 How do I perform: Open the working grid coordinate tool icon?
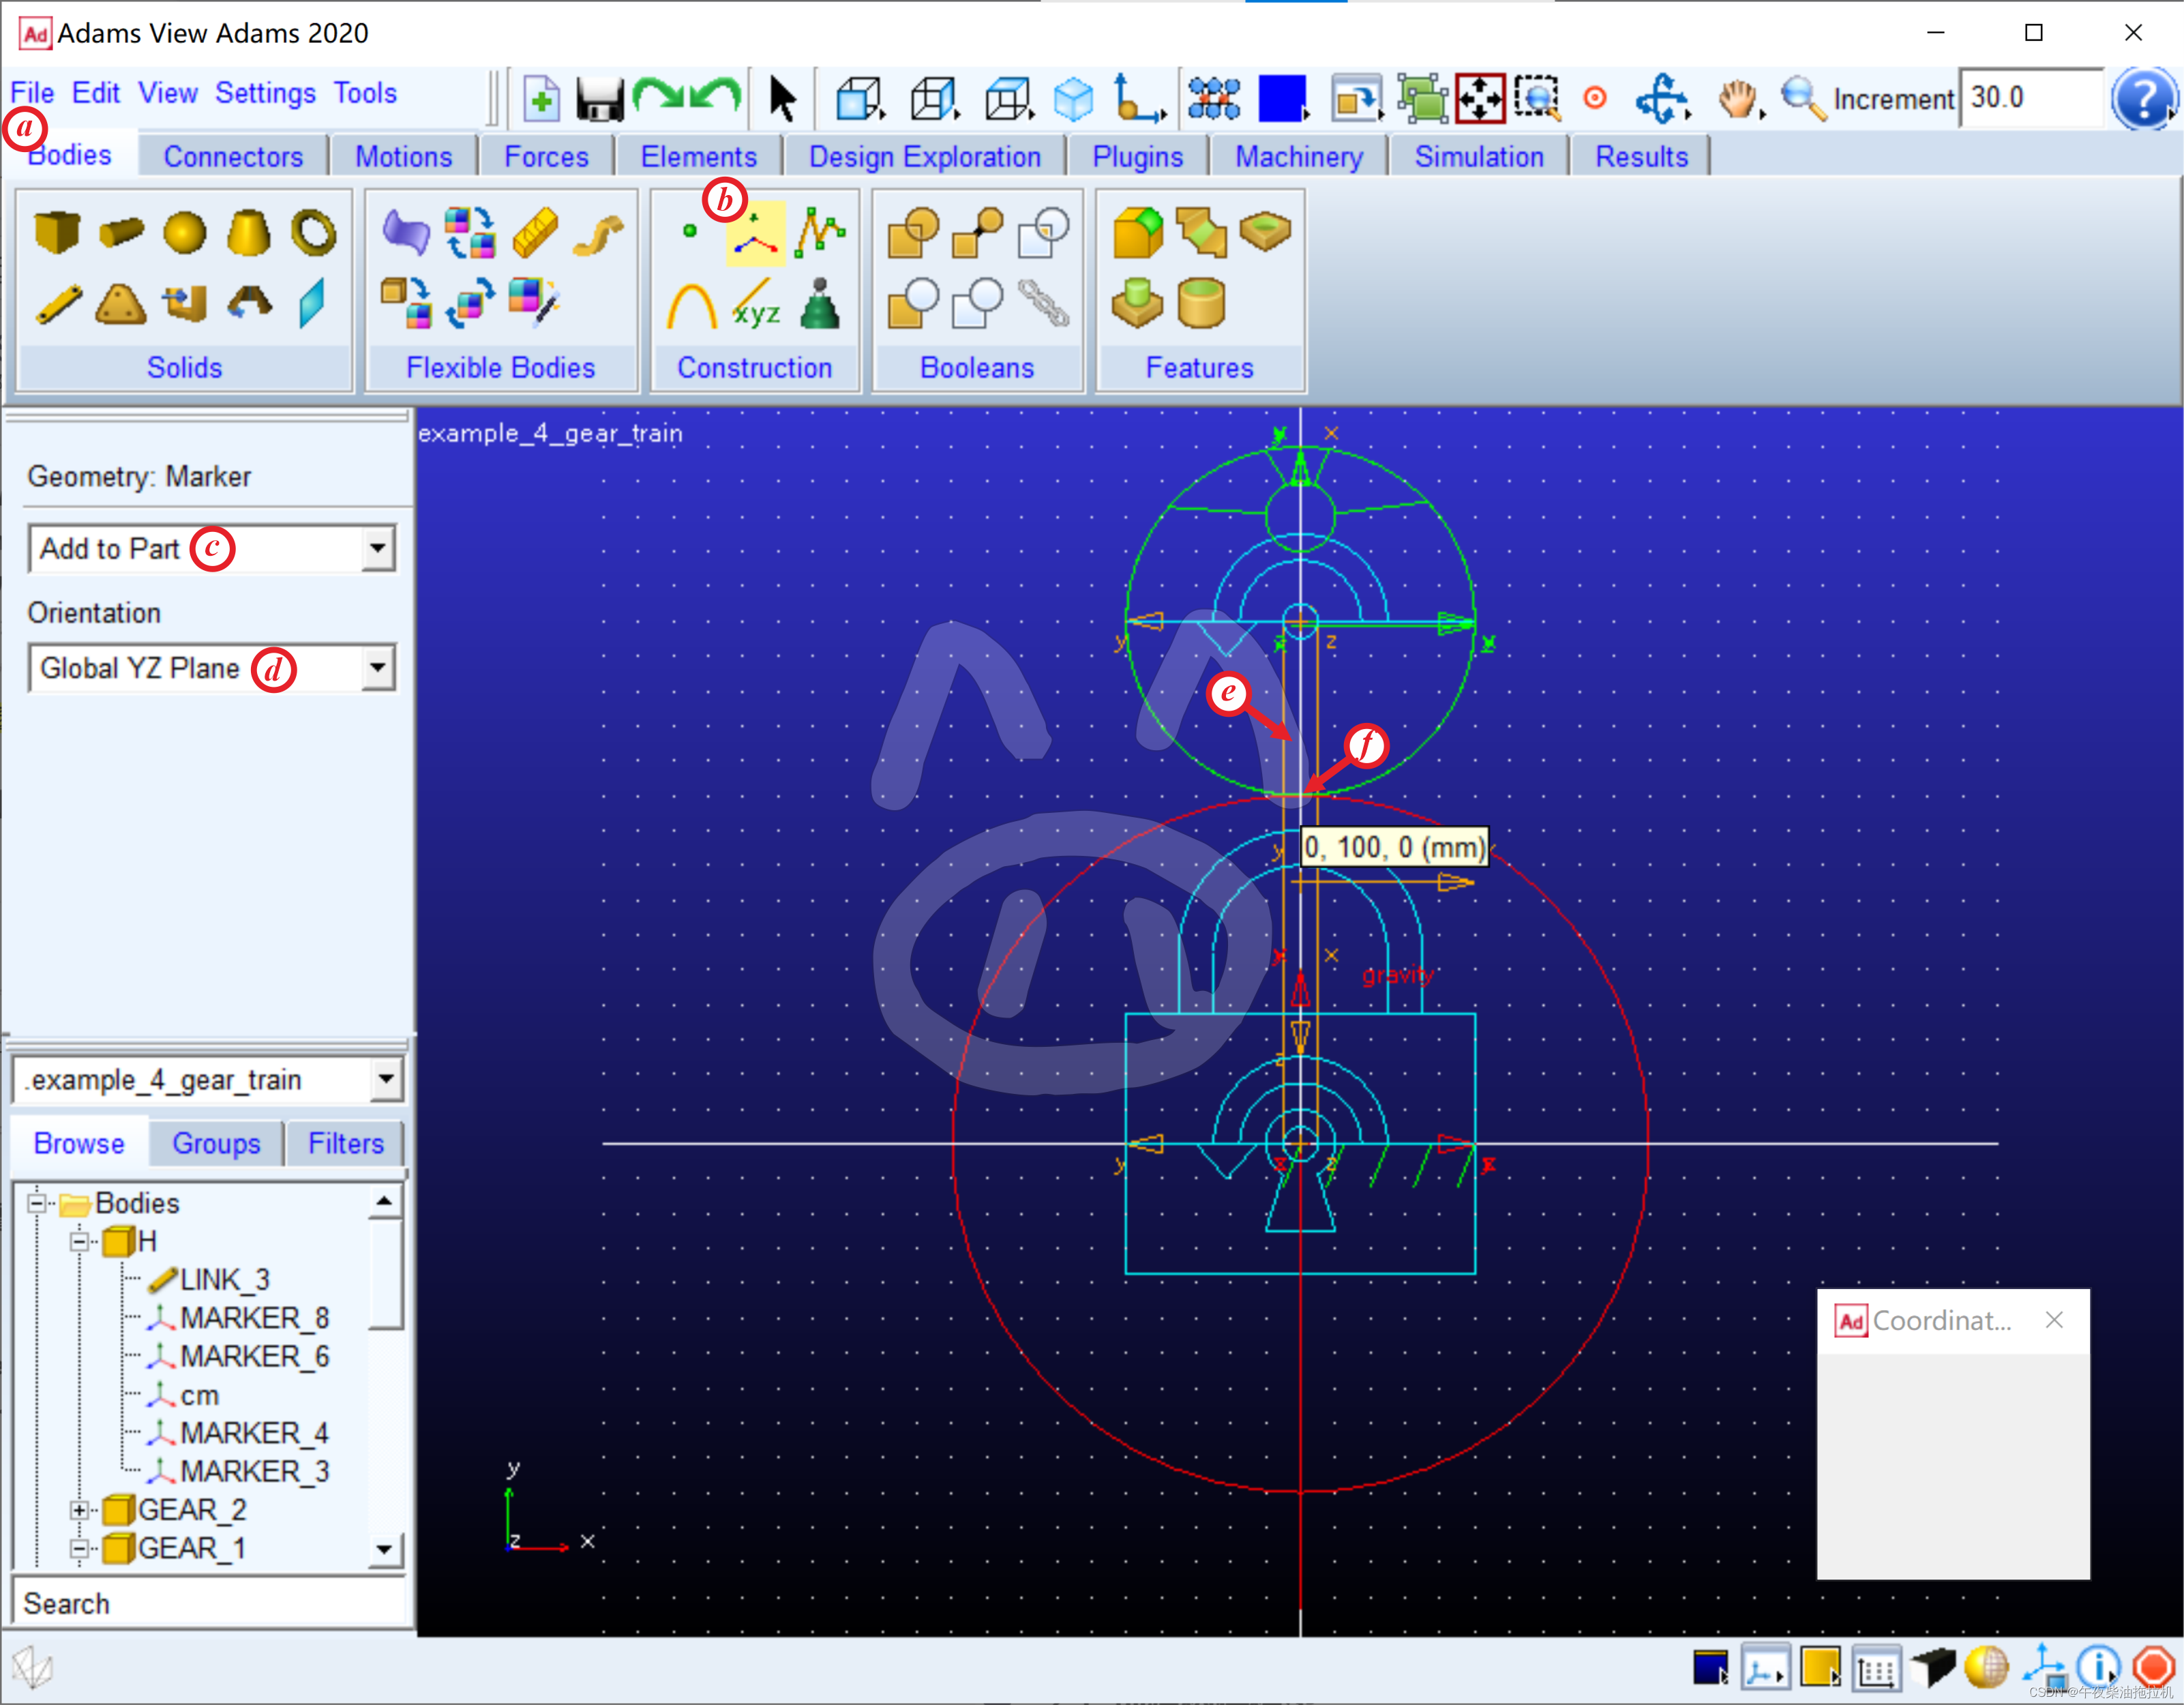pyautogui.click(x=1139, y=99)
